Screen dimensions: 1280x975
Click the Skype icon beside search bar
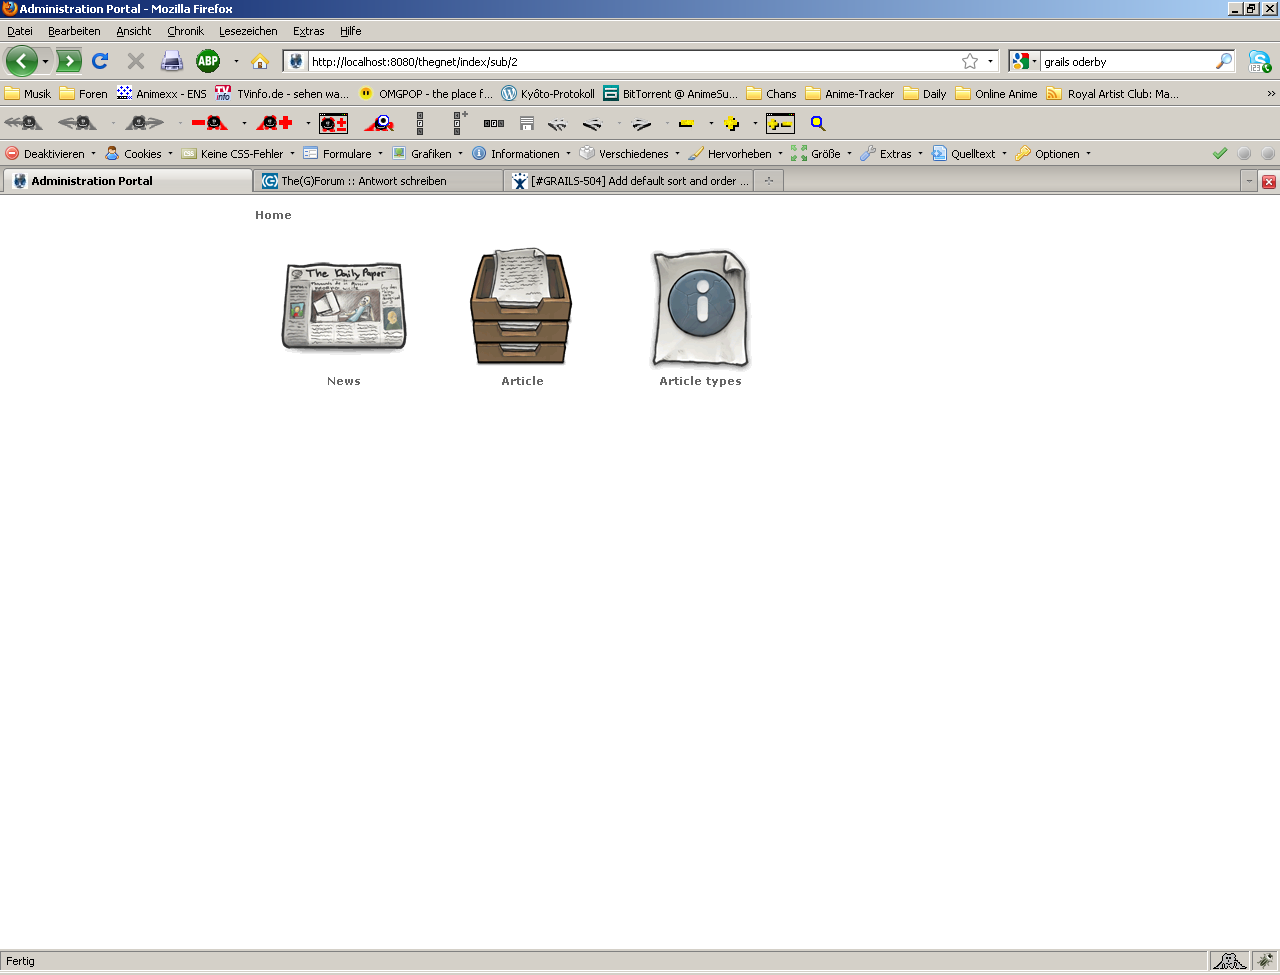pos(1259,61)
